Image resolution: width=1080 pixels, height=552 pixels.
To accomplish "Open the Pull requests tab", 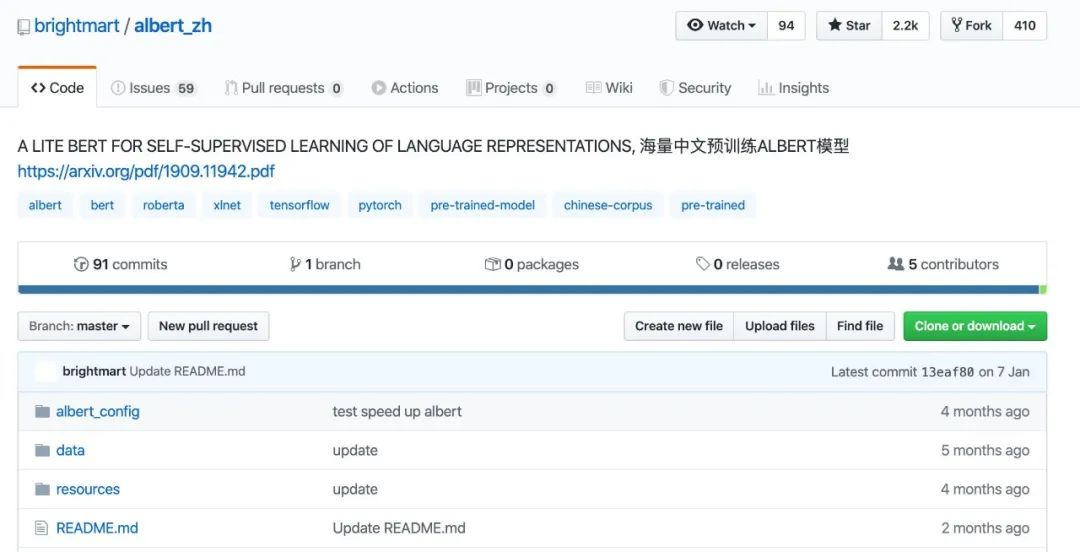I will (284, 88).
